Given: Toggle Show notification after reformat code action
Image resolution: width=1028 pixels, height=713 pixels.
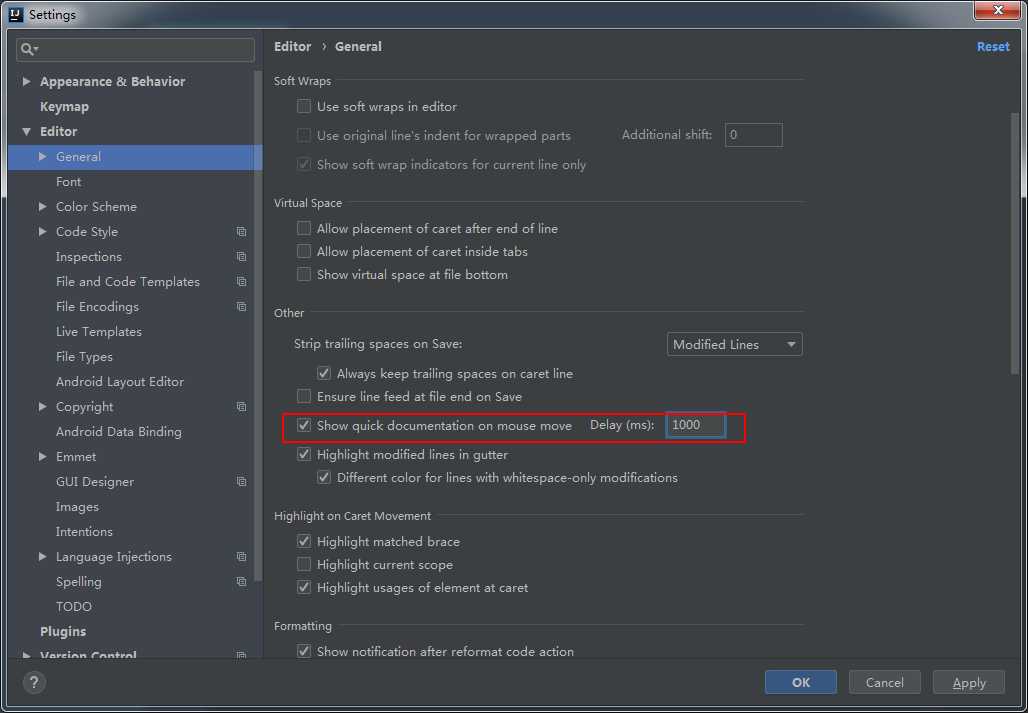Looking at the screenshot, I should (304, 652).
